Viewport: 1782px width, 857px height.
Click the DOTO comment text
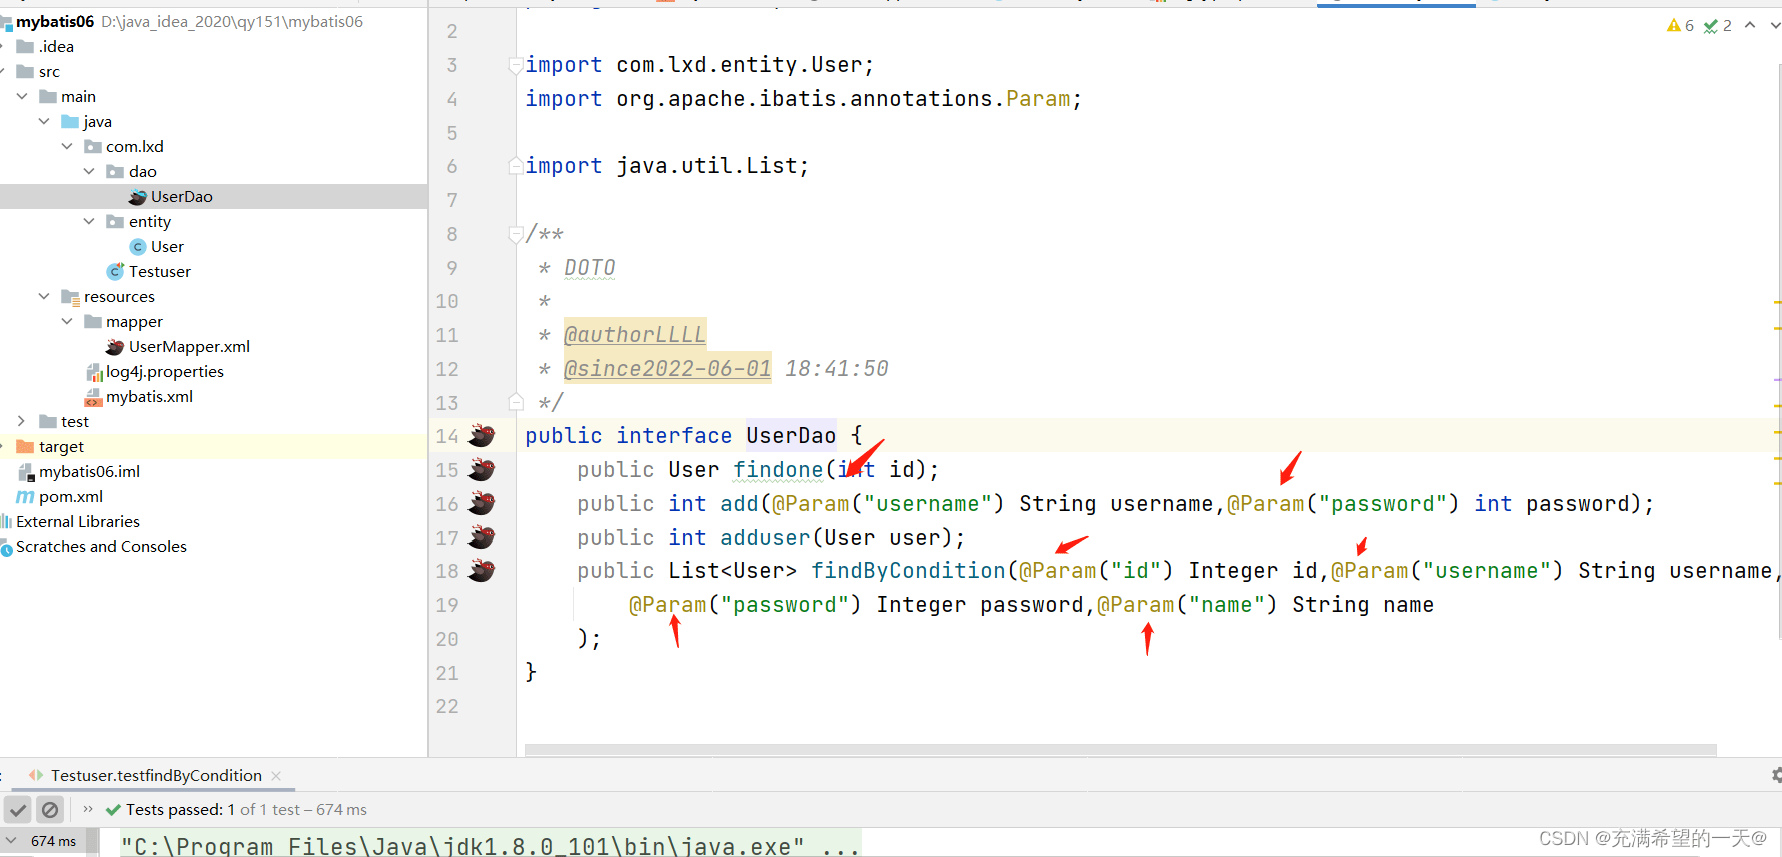(x=590, y=267)
